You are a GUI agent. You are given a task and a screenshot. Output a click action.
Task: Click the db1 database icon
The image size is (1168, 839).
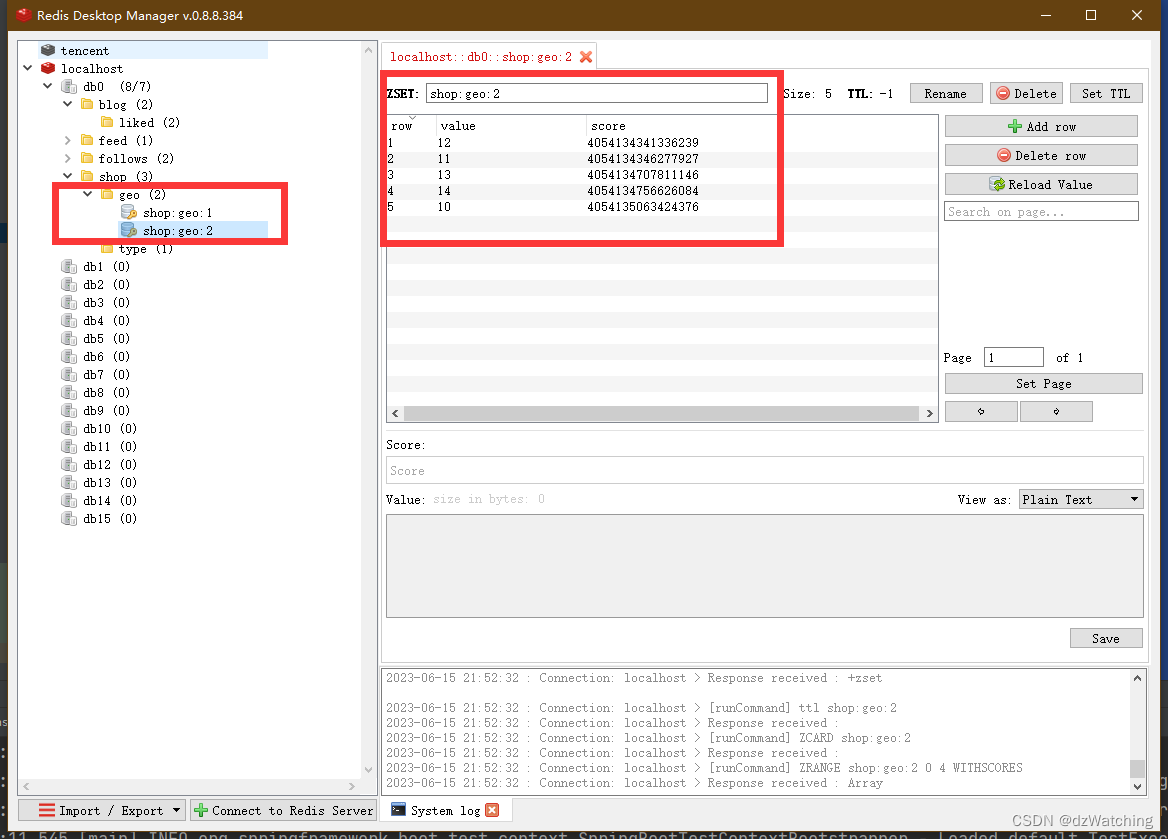69,267
